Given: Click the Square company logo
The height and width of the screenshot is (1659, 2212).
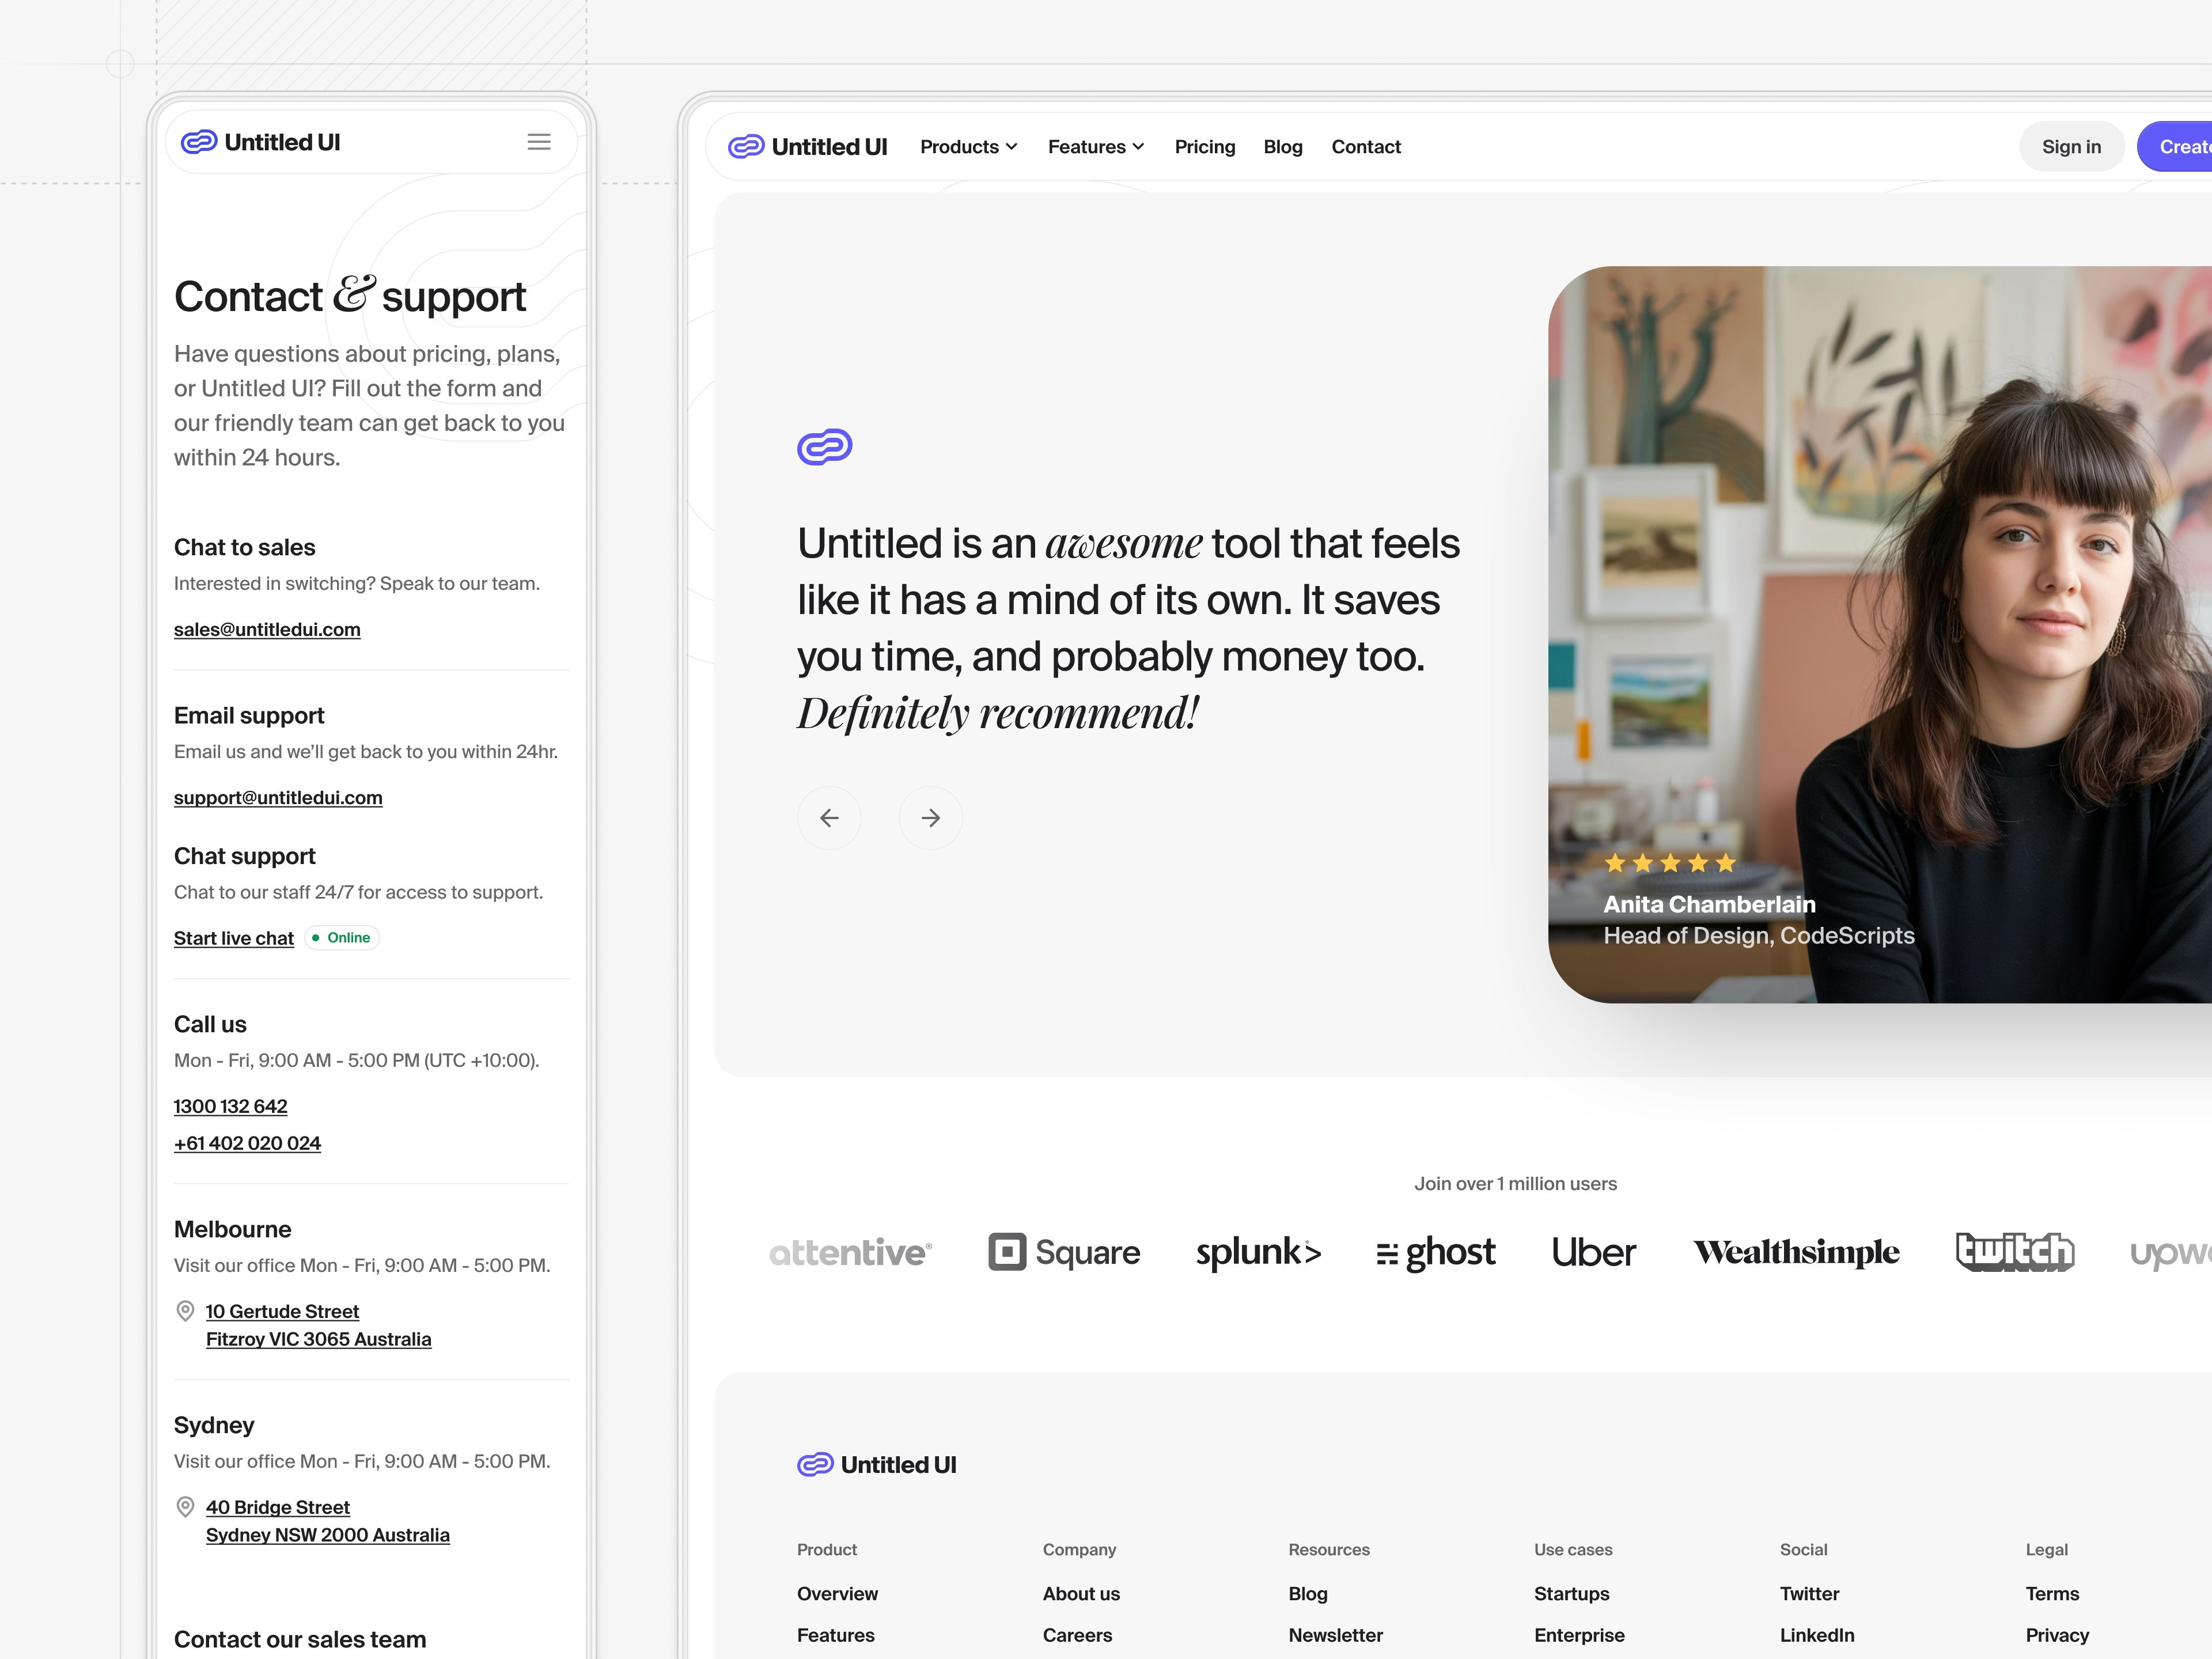Looking at the screenshot, I should pyautogui.click(x=1064, y=1252).
